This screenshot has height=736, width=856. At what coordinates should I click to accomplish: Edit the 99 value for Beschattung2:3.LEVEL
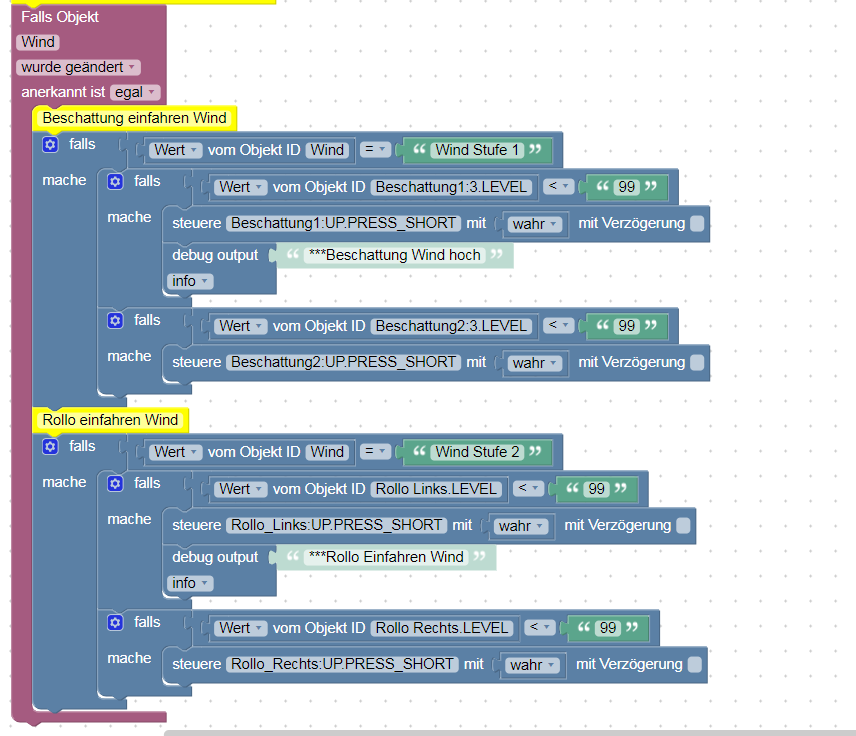[626, 327]
